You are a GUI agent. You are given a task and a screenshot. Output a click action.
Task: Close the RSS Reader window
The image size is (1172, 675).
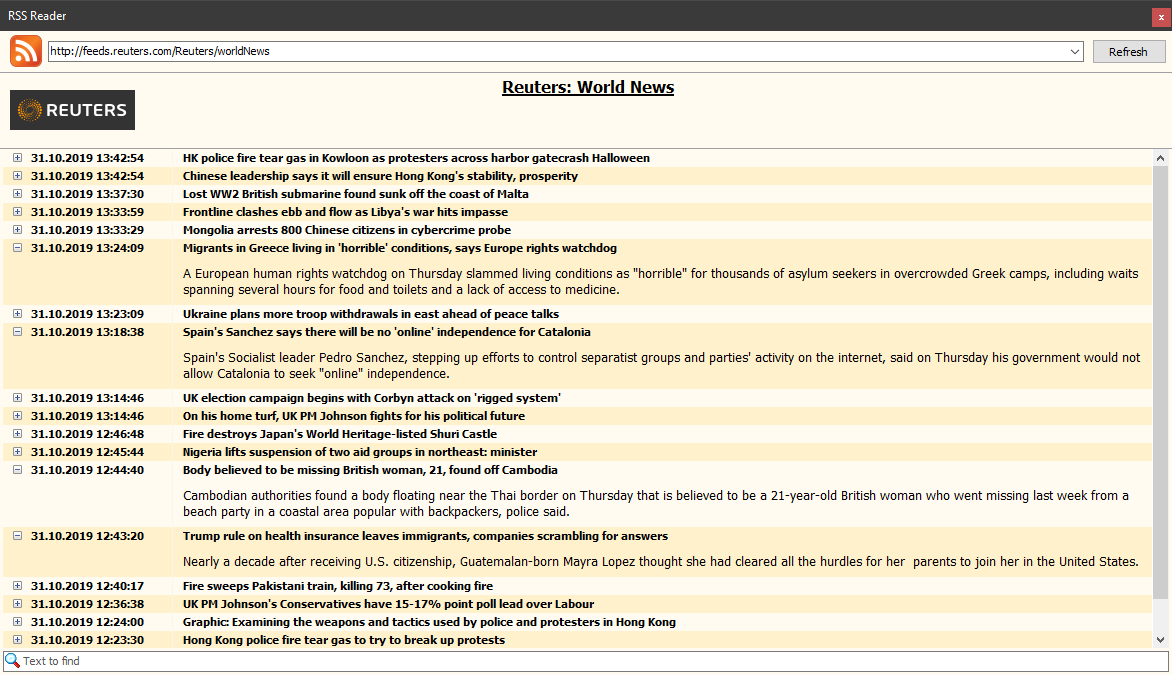(1161, 16)
